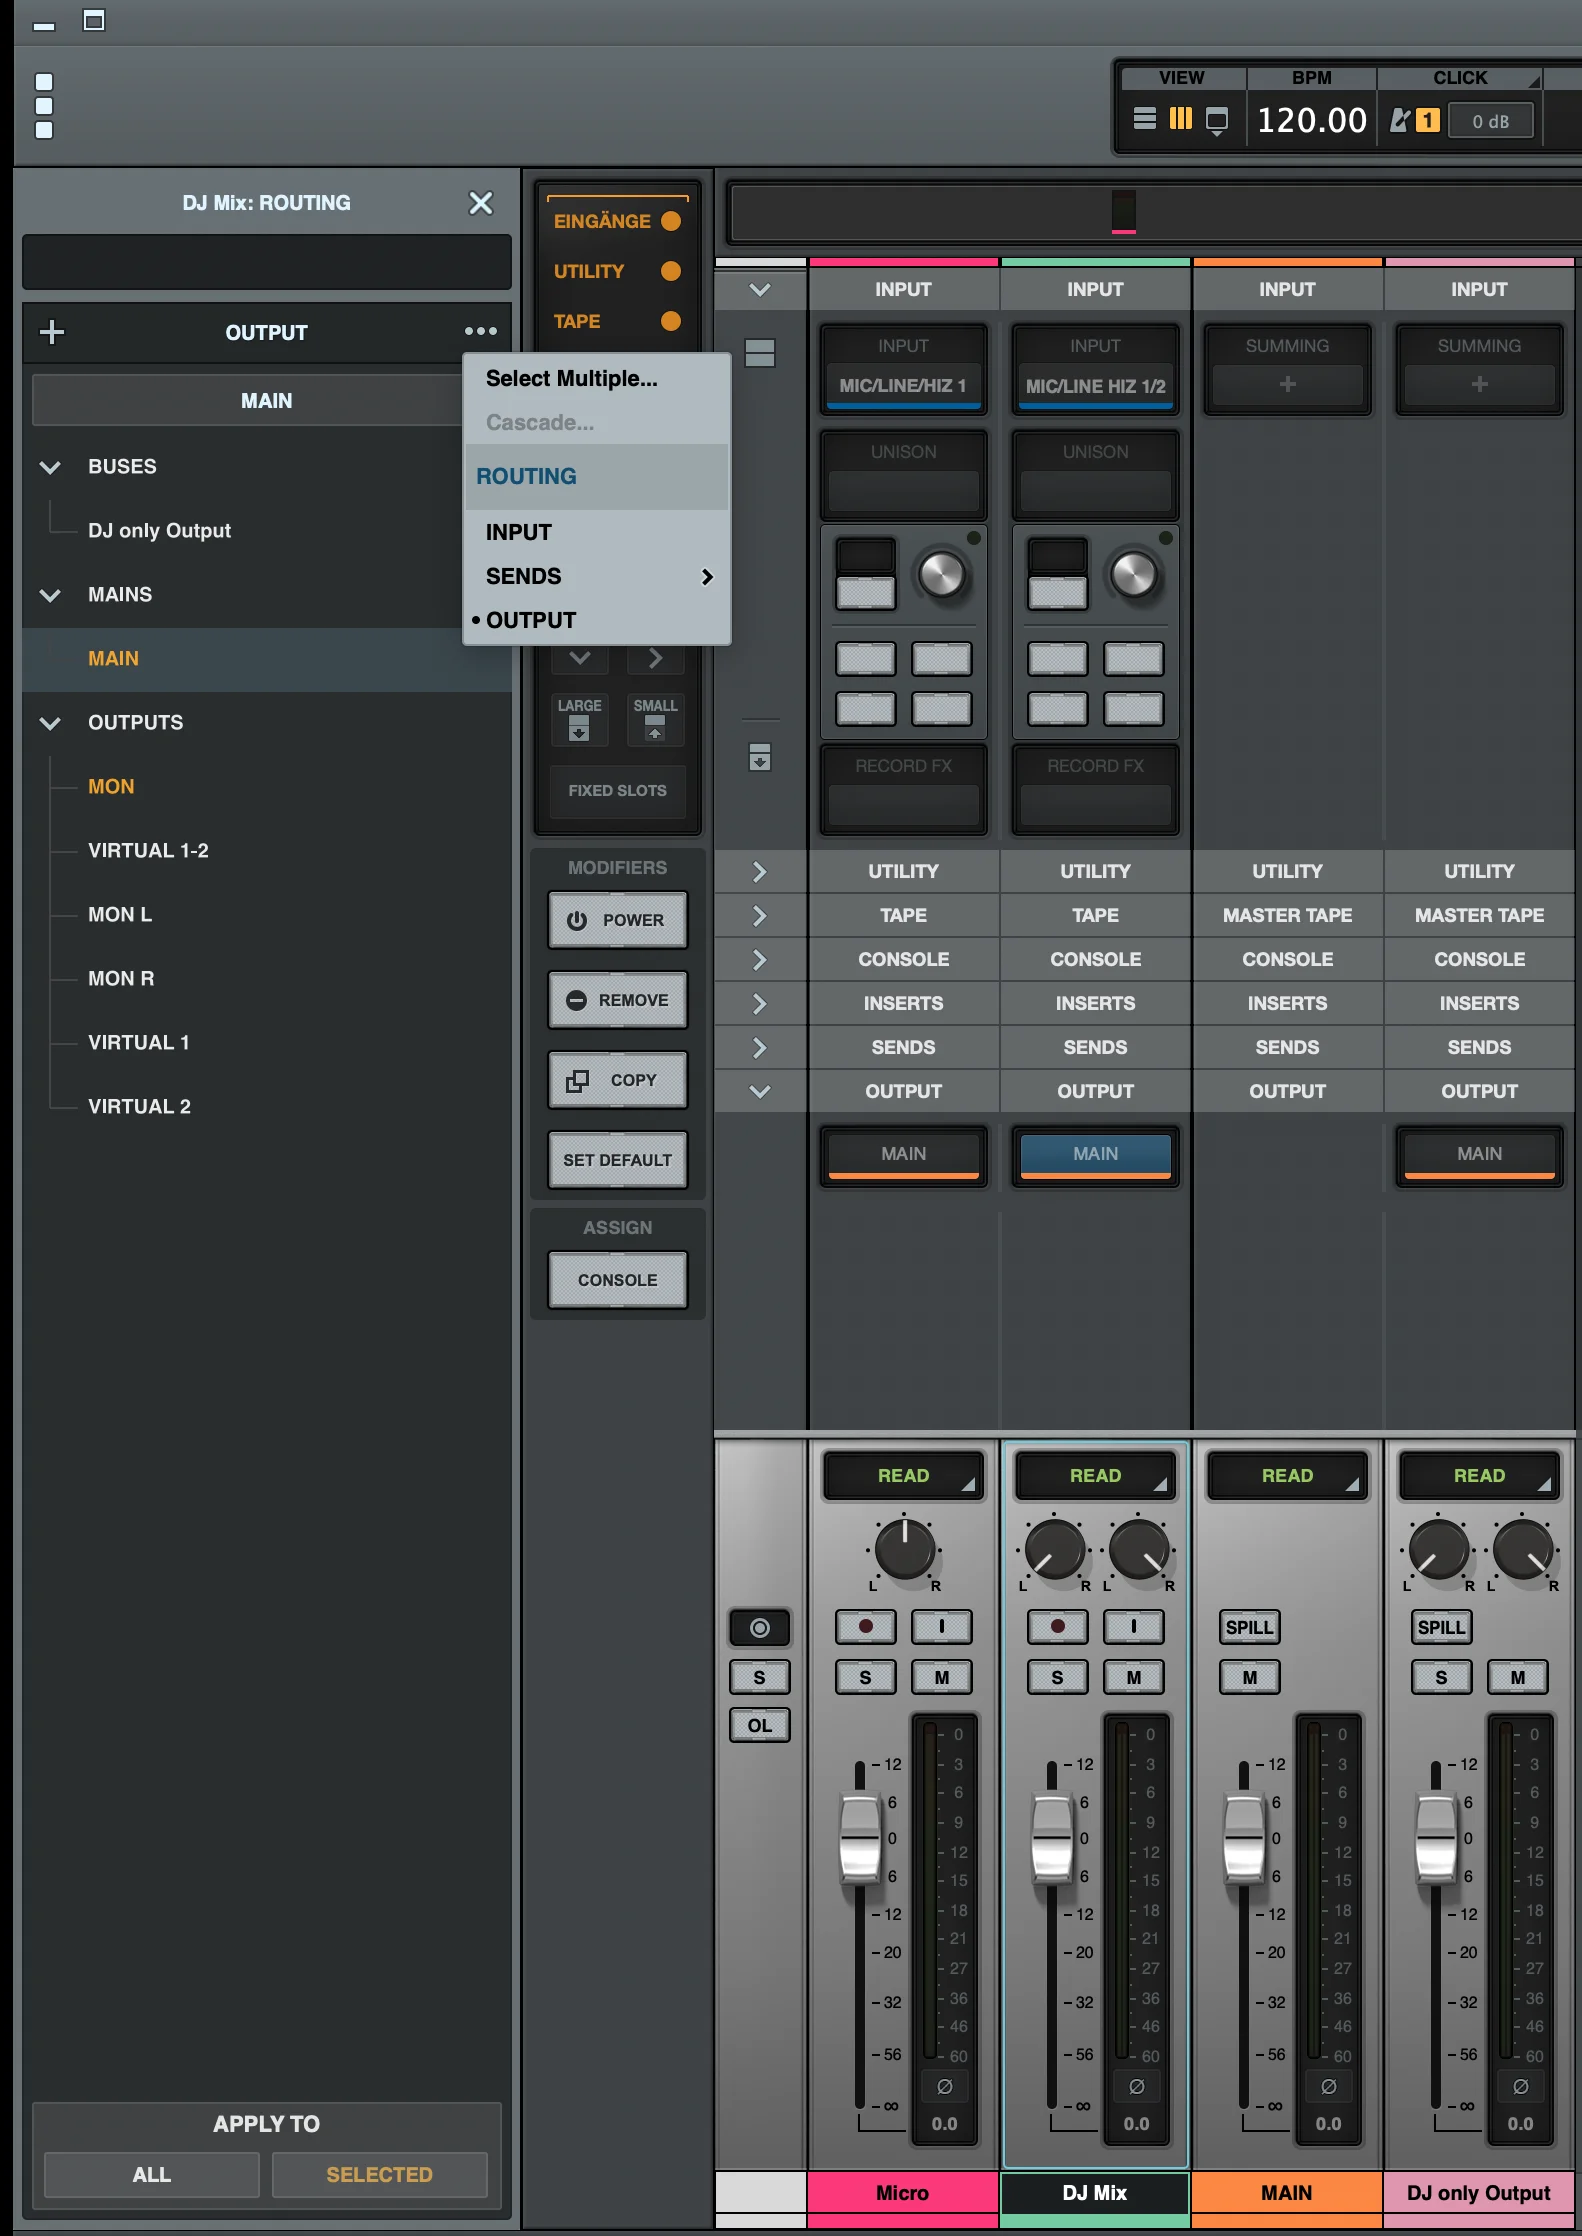
Task: Solo the DJ only Output channel
Action: click(1442, 1677)
